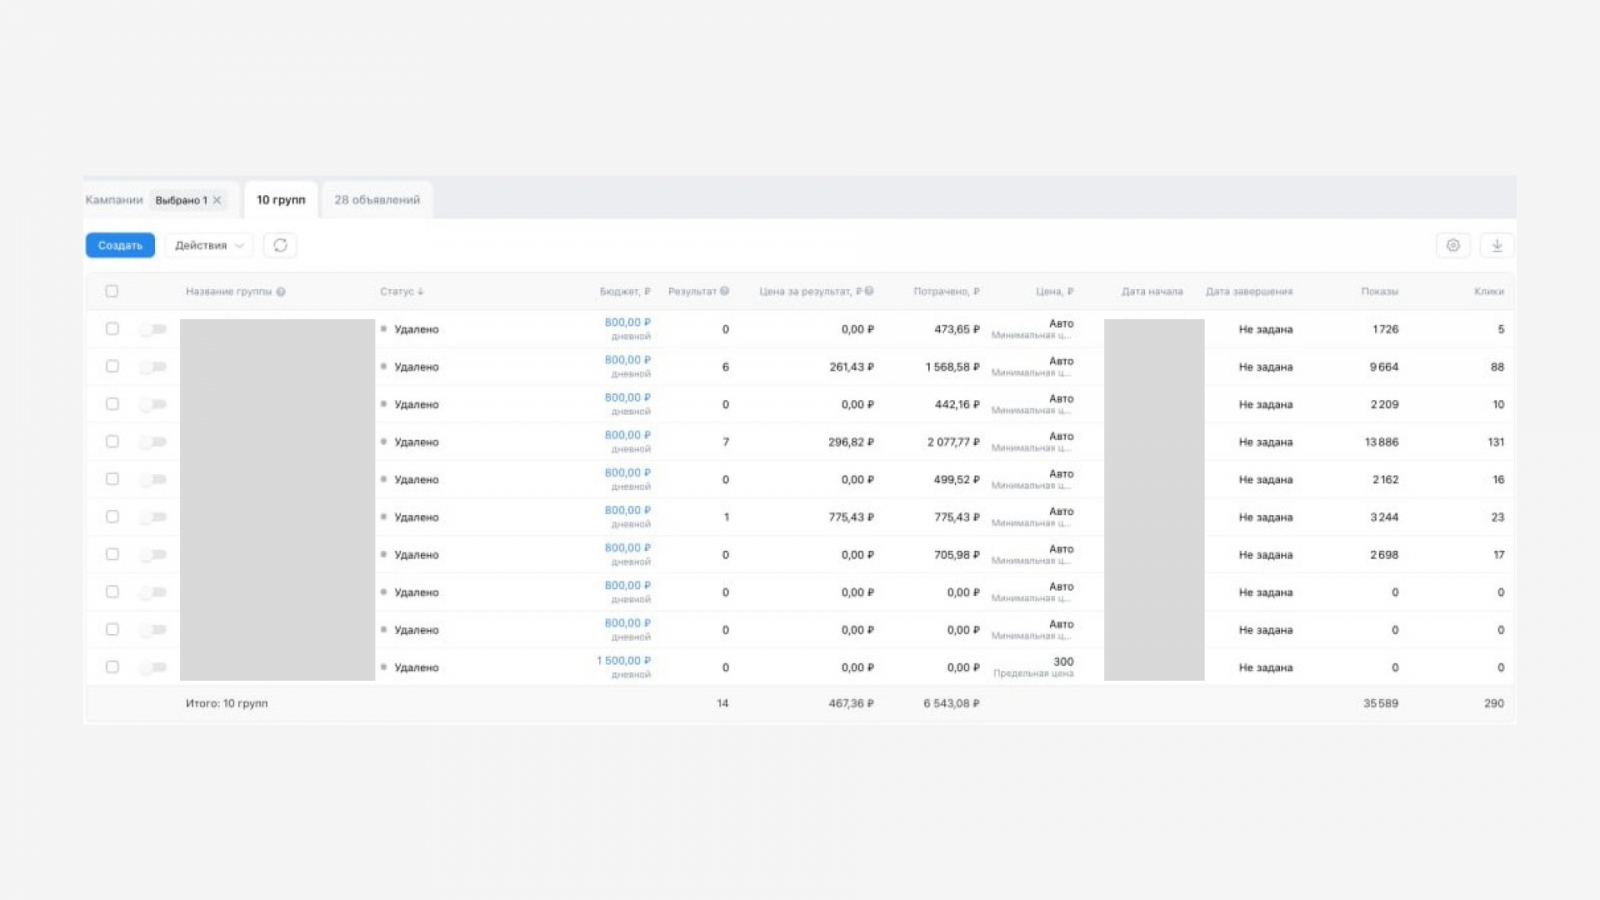The height and width of the screenshot is (900, 1600).
Task: Click the refresh icon next to Действия
Action: coord(280,245)
